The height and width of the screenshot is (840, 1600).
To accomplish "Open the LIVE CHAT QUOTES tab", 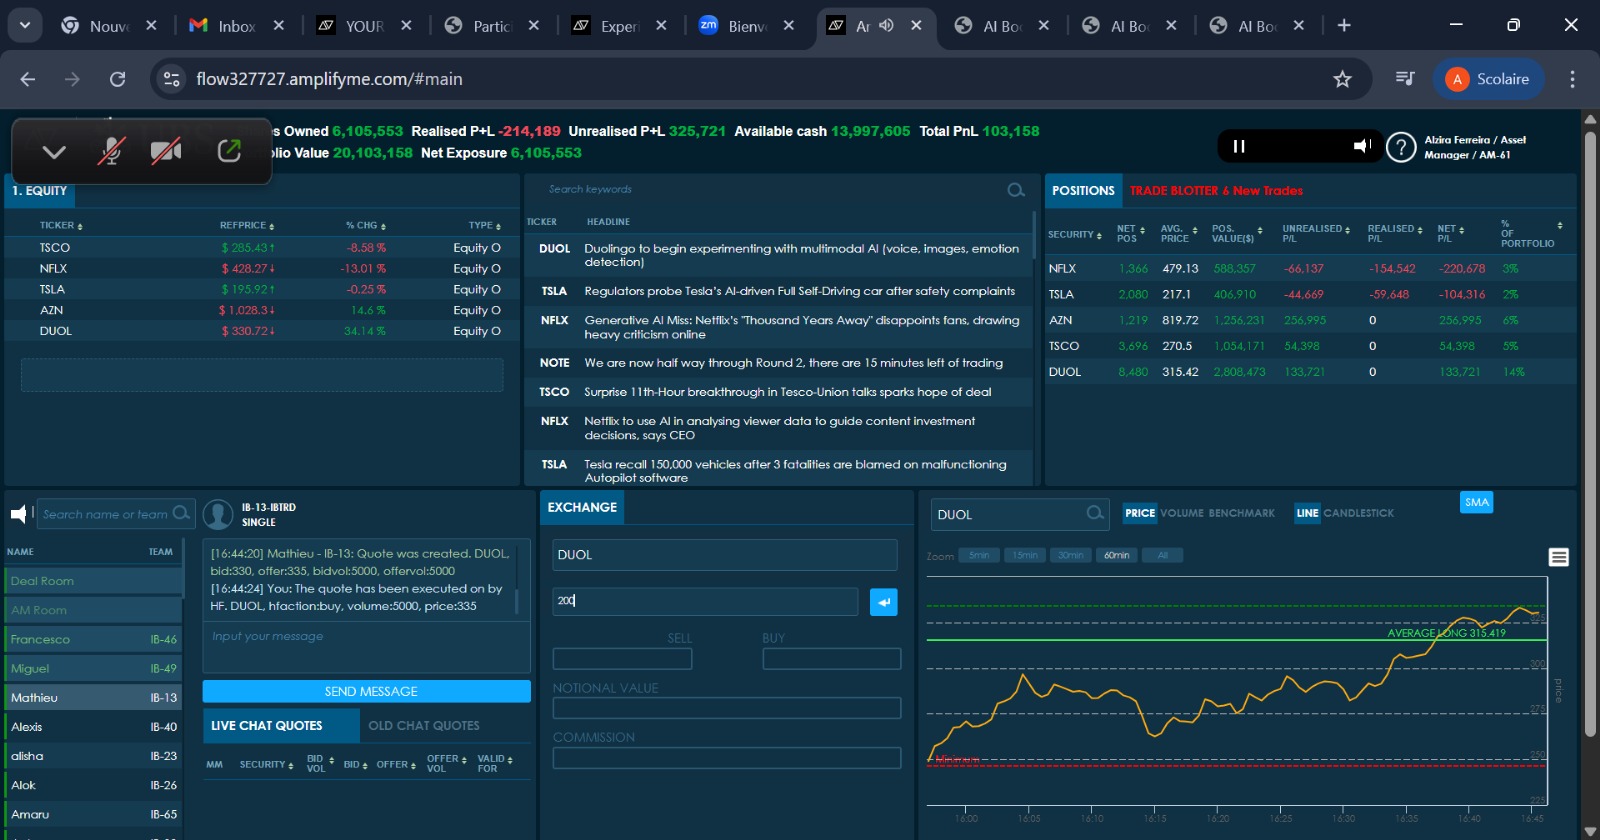I will click(281, 725).
